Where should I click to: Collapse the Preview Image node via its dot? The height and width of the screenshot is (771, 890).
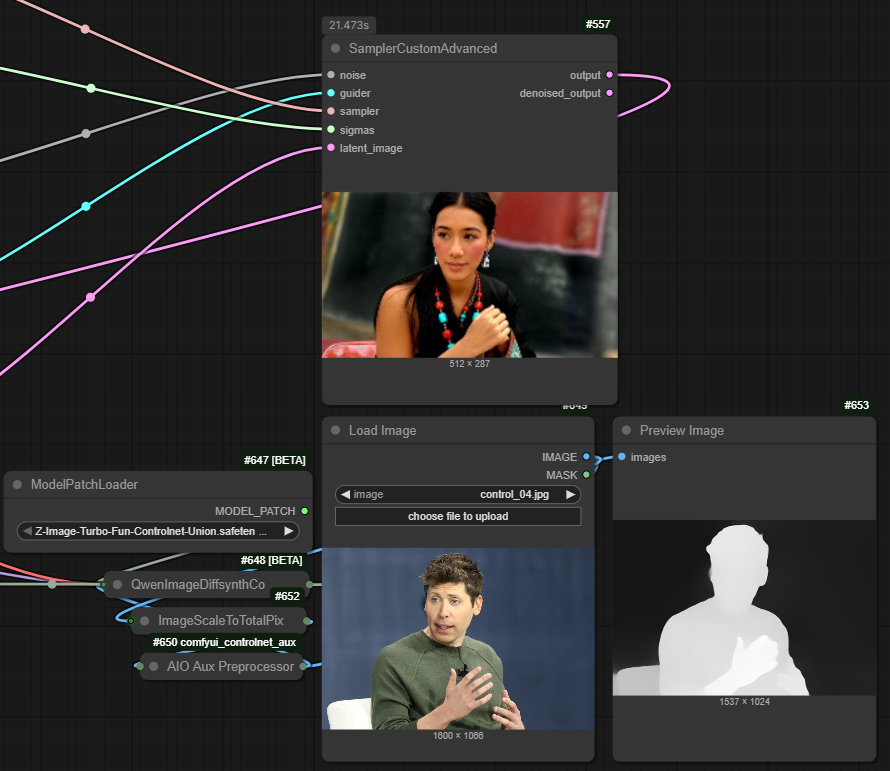pos(627,430)
